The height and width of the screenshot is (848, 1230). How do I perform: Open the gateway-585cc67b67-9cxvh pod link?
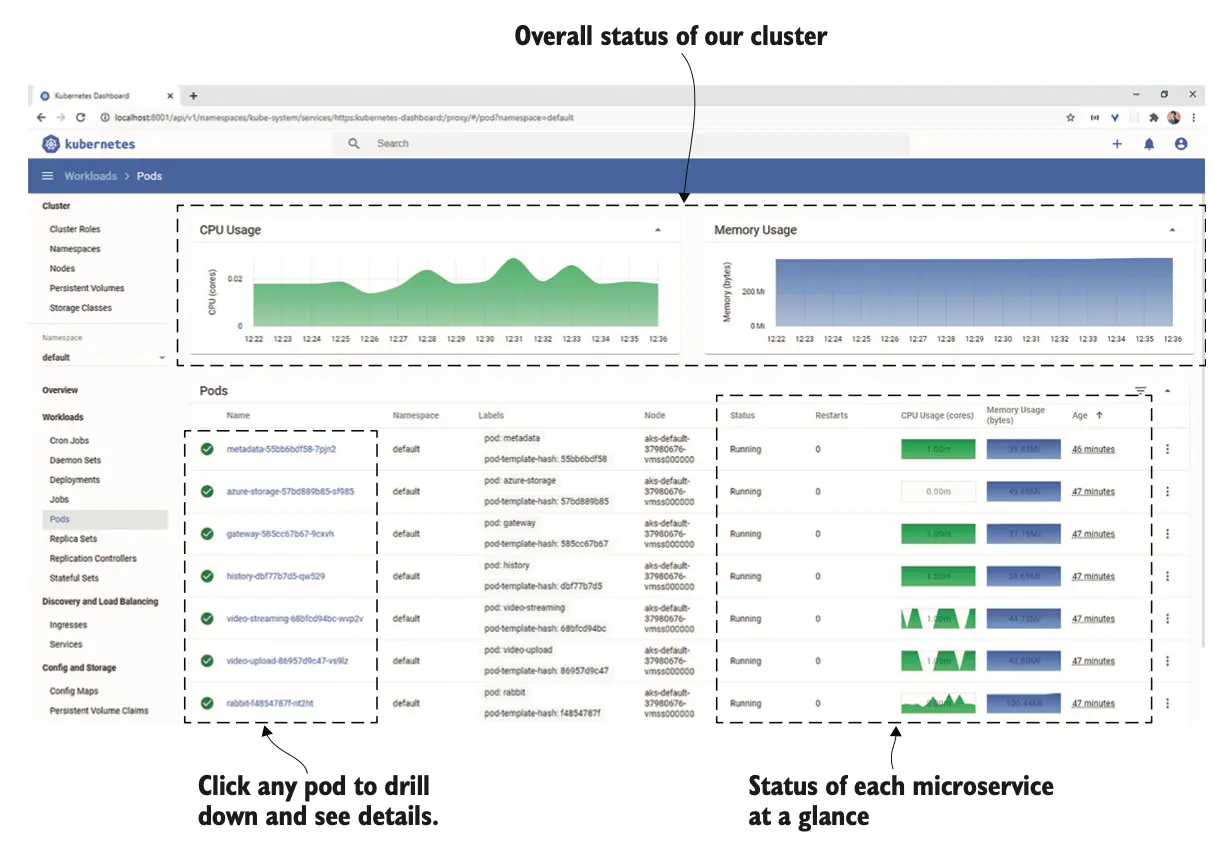(280, 534)
